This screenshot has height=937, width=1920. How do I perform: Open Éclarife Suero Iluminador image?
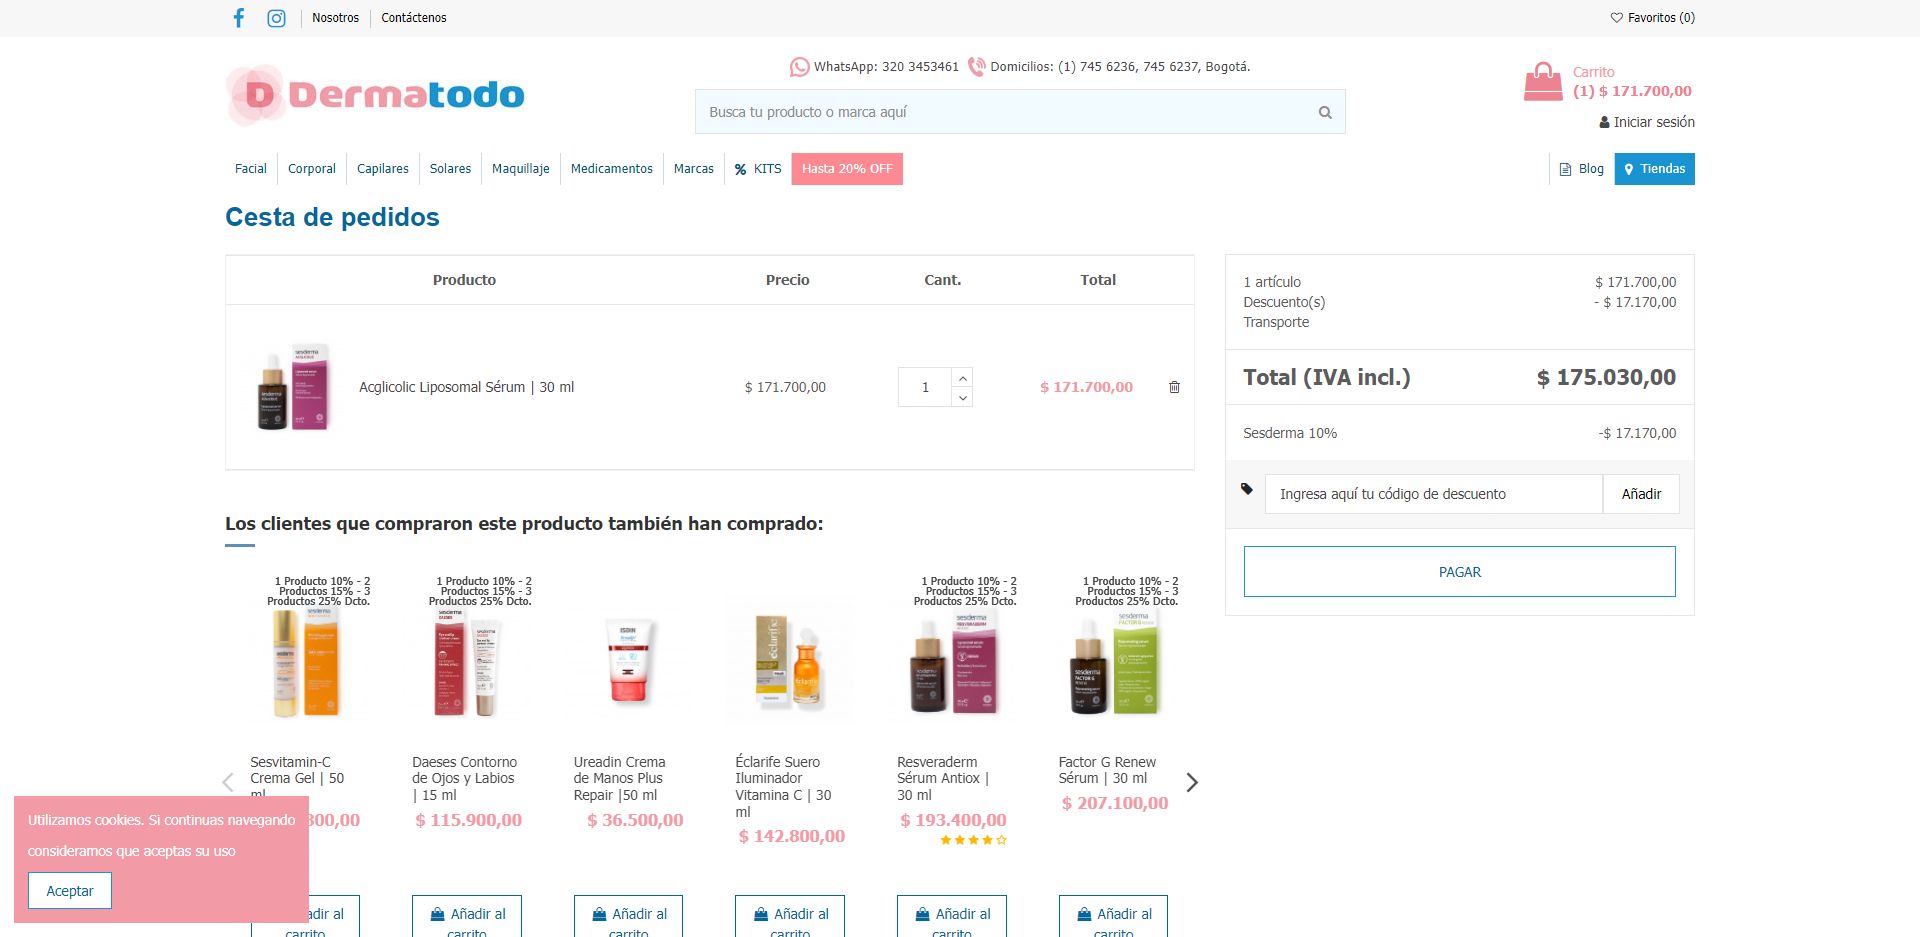click(791, 660)
